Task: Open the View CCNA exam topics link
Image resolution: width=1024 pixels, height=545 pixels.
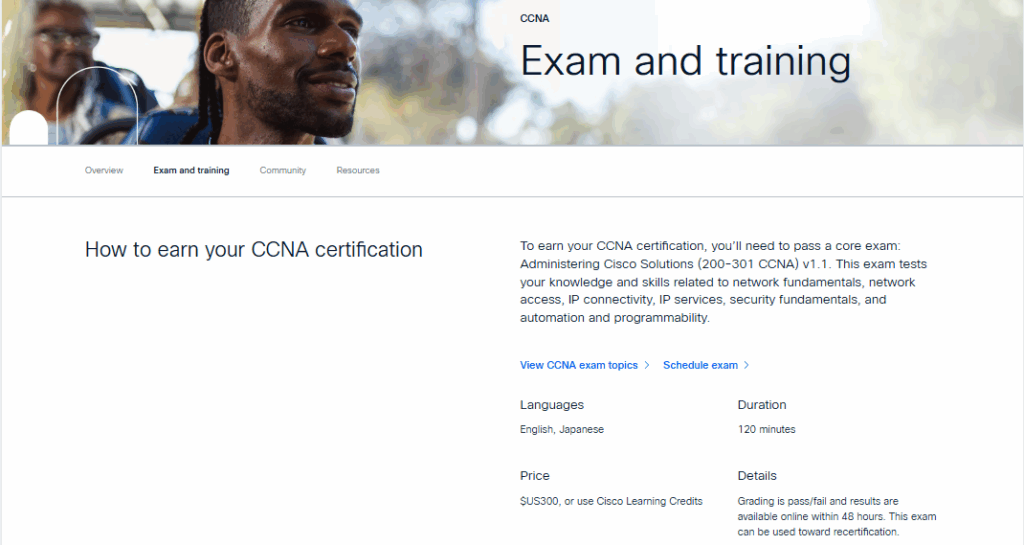Action: pos(579,366)
